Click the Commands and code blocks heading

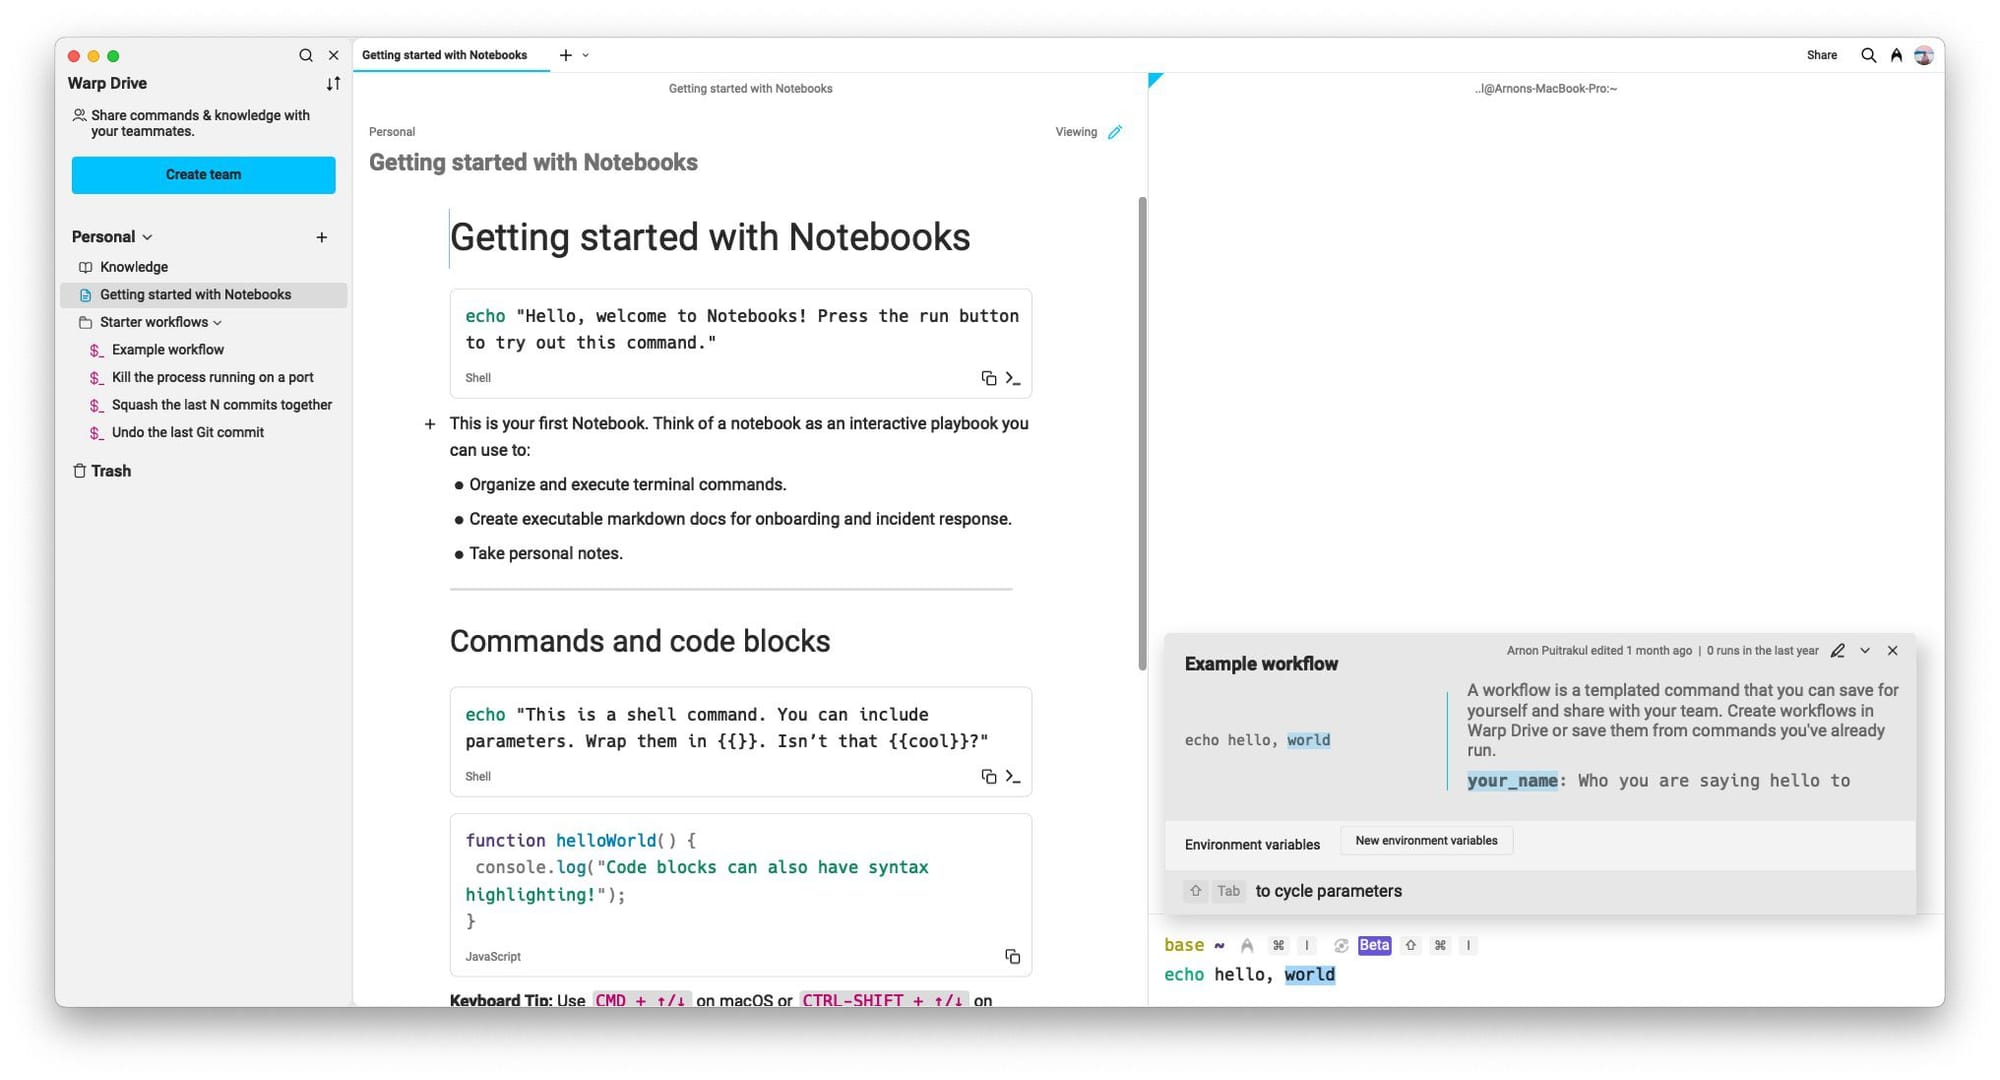[x=640, y=642]
